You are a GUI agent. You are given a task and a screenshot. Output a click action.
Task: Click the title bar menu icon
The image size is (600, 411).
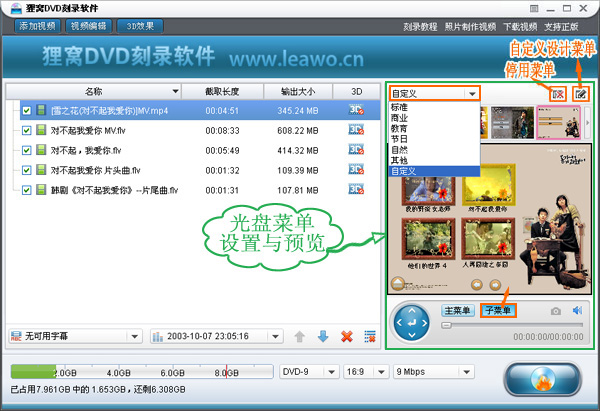click(534, 8)
